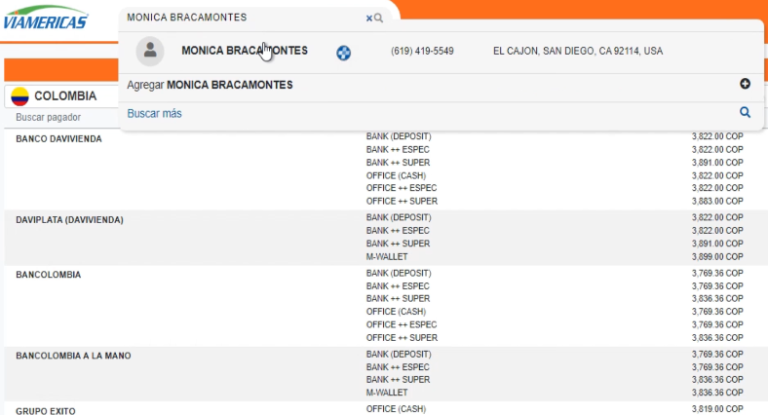Click the blue badge icon beside the customer name
The image size is (768, 415).
[x=343, y=52]
